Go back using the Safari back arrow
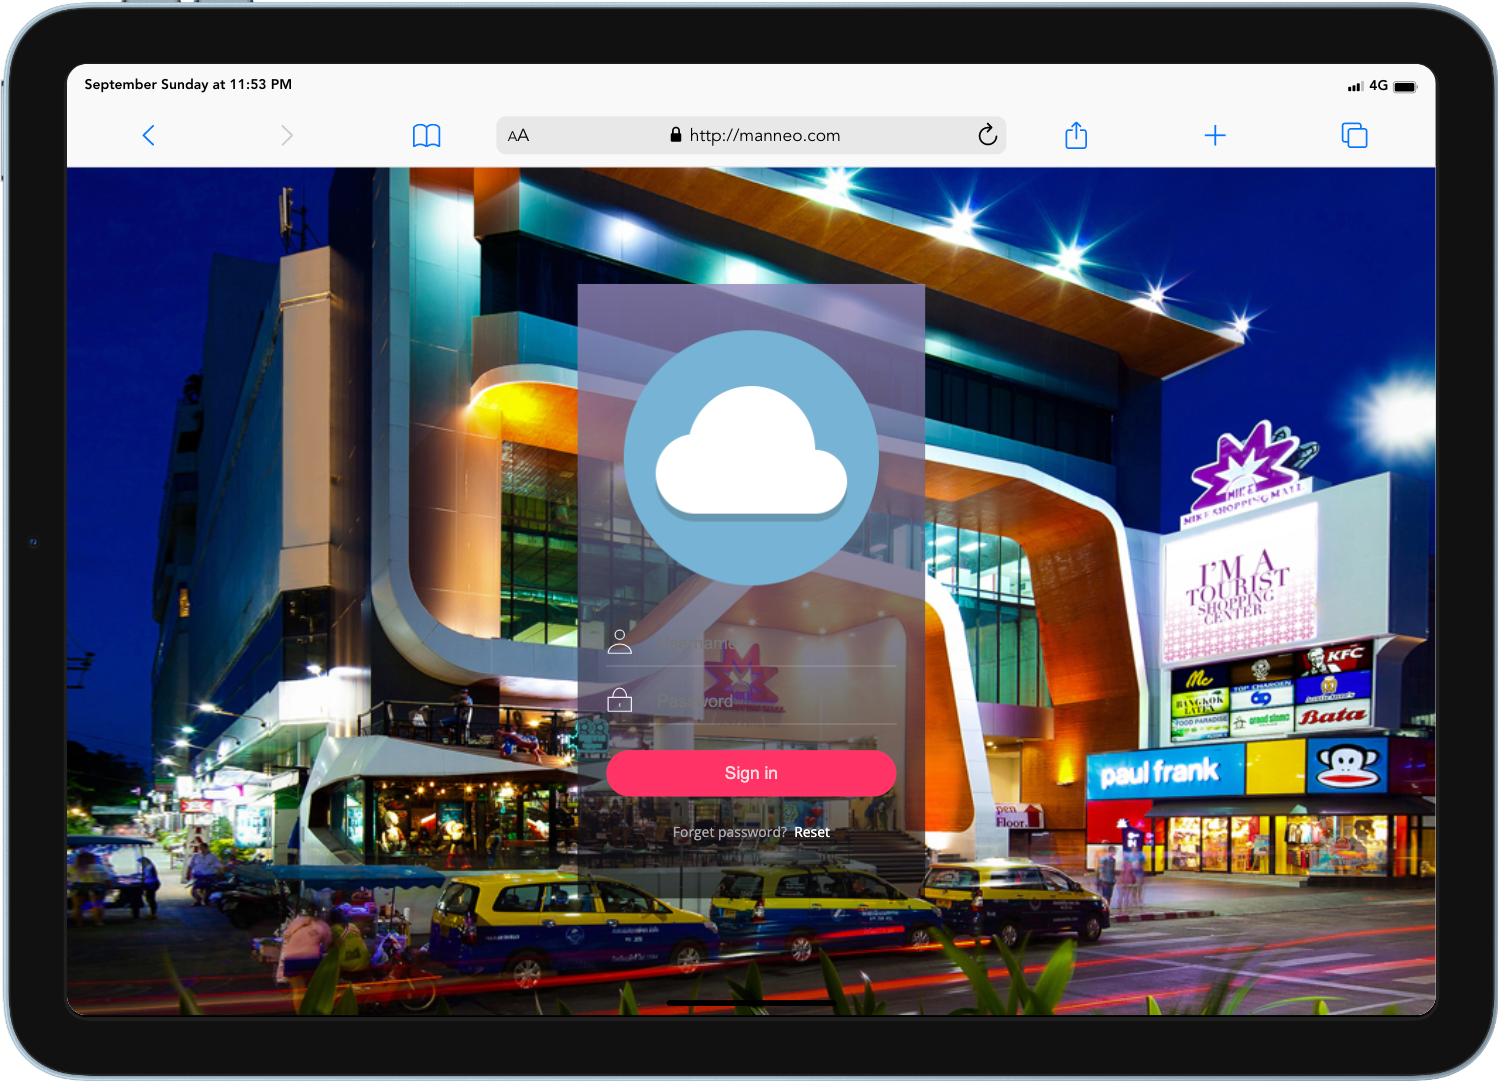Viewport: 1498px width, 1081px height. pos(149,135)
